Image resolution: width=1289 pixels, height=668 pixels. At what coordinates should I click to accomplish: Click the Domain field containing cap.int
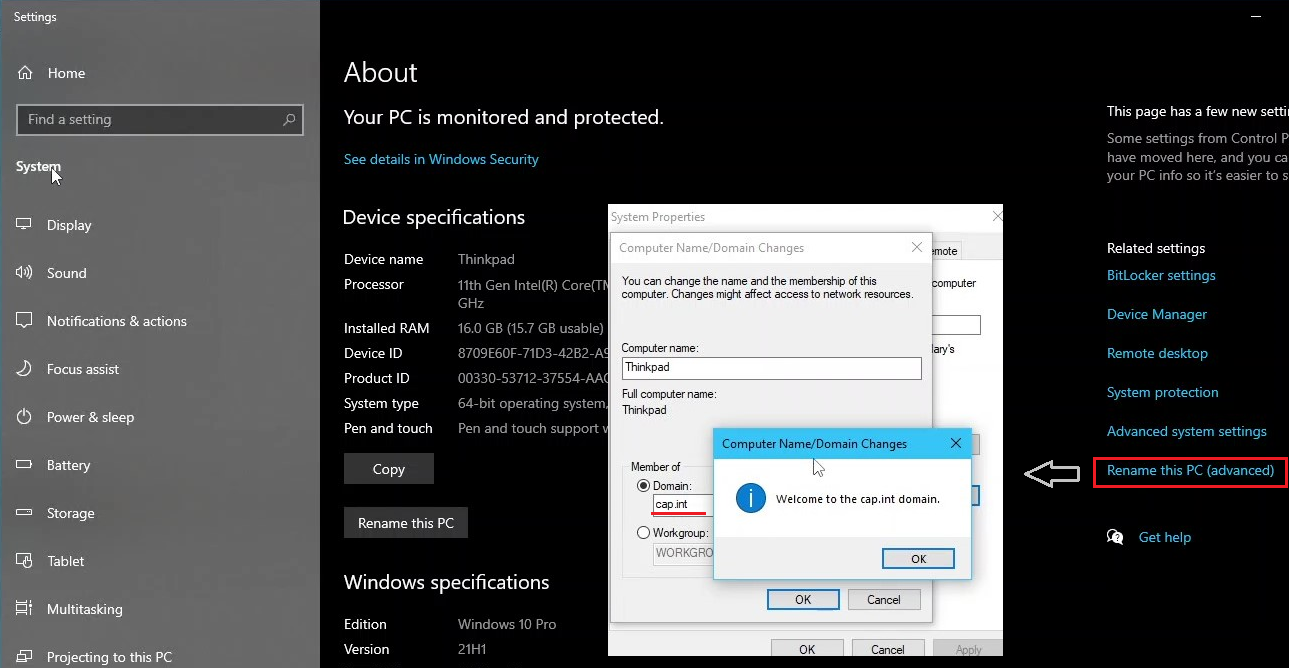(683, 504)
